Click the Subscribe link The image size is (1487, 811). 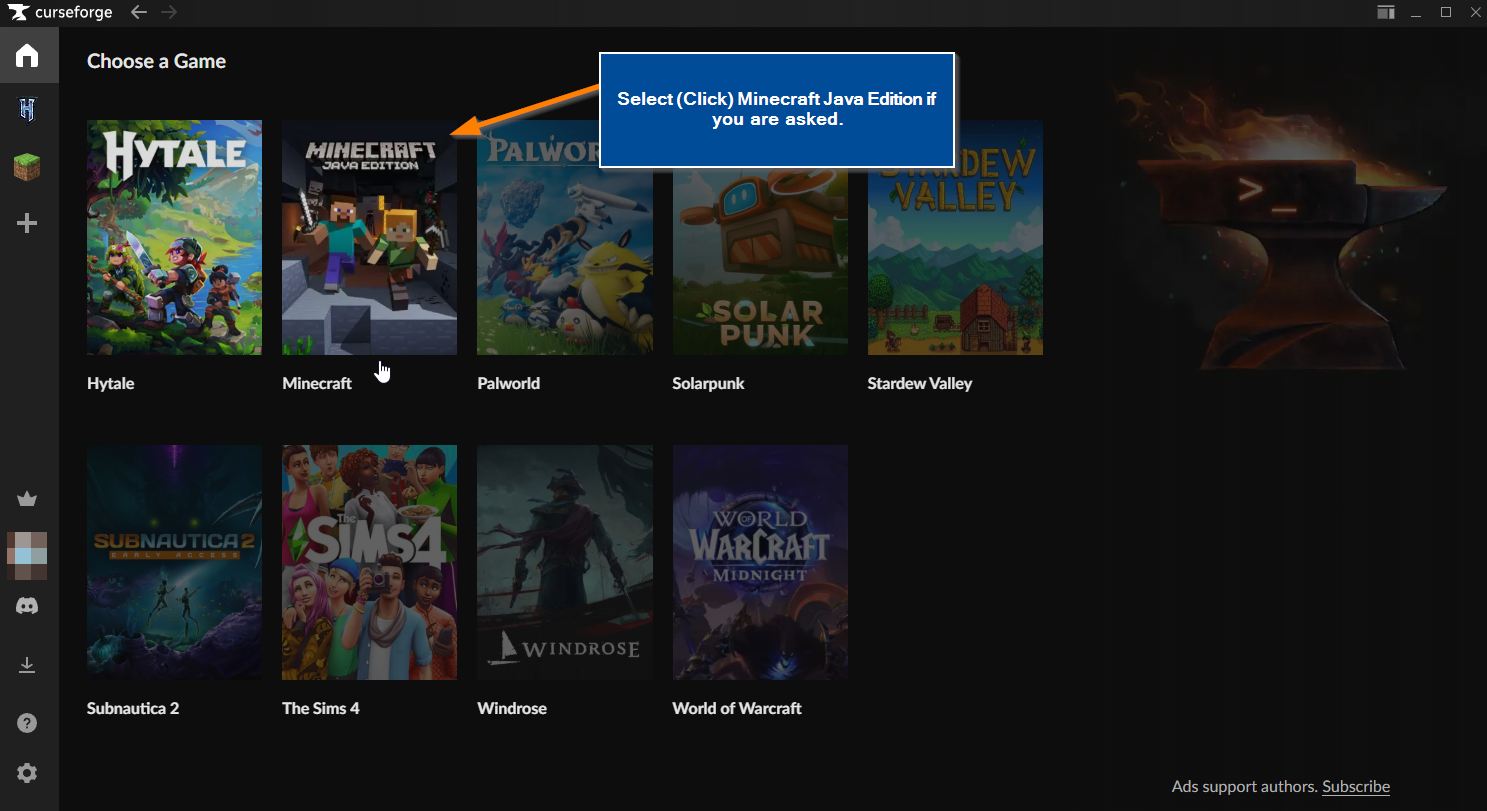coord(1356,786)
